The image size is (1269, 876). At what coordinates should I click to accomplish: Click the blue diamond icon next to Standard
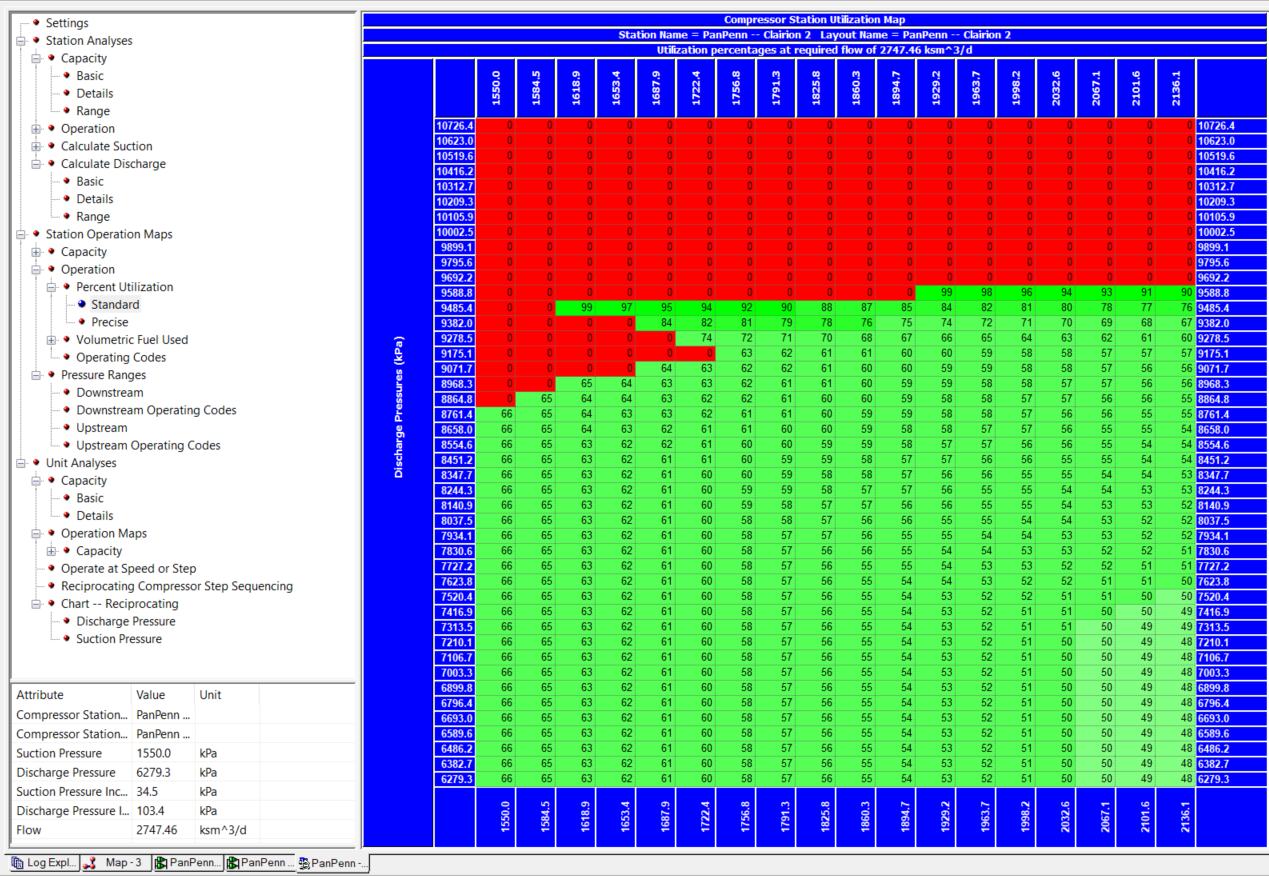[x=81, y=304]
